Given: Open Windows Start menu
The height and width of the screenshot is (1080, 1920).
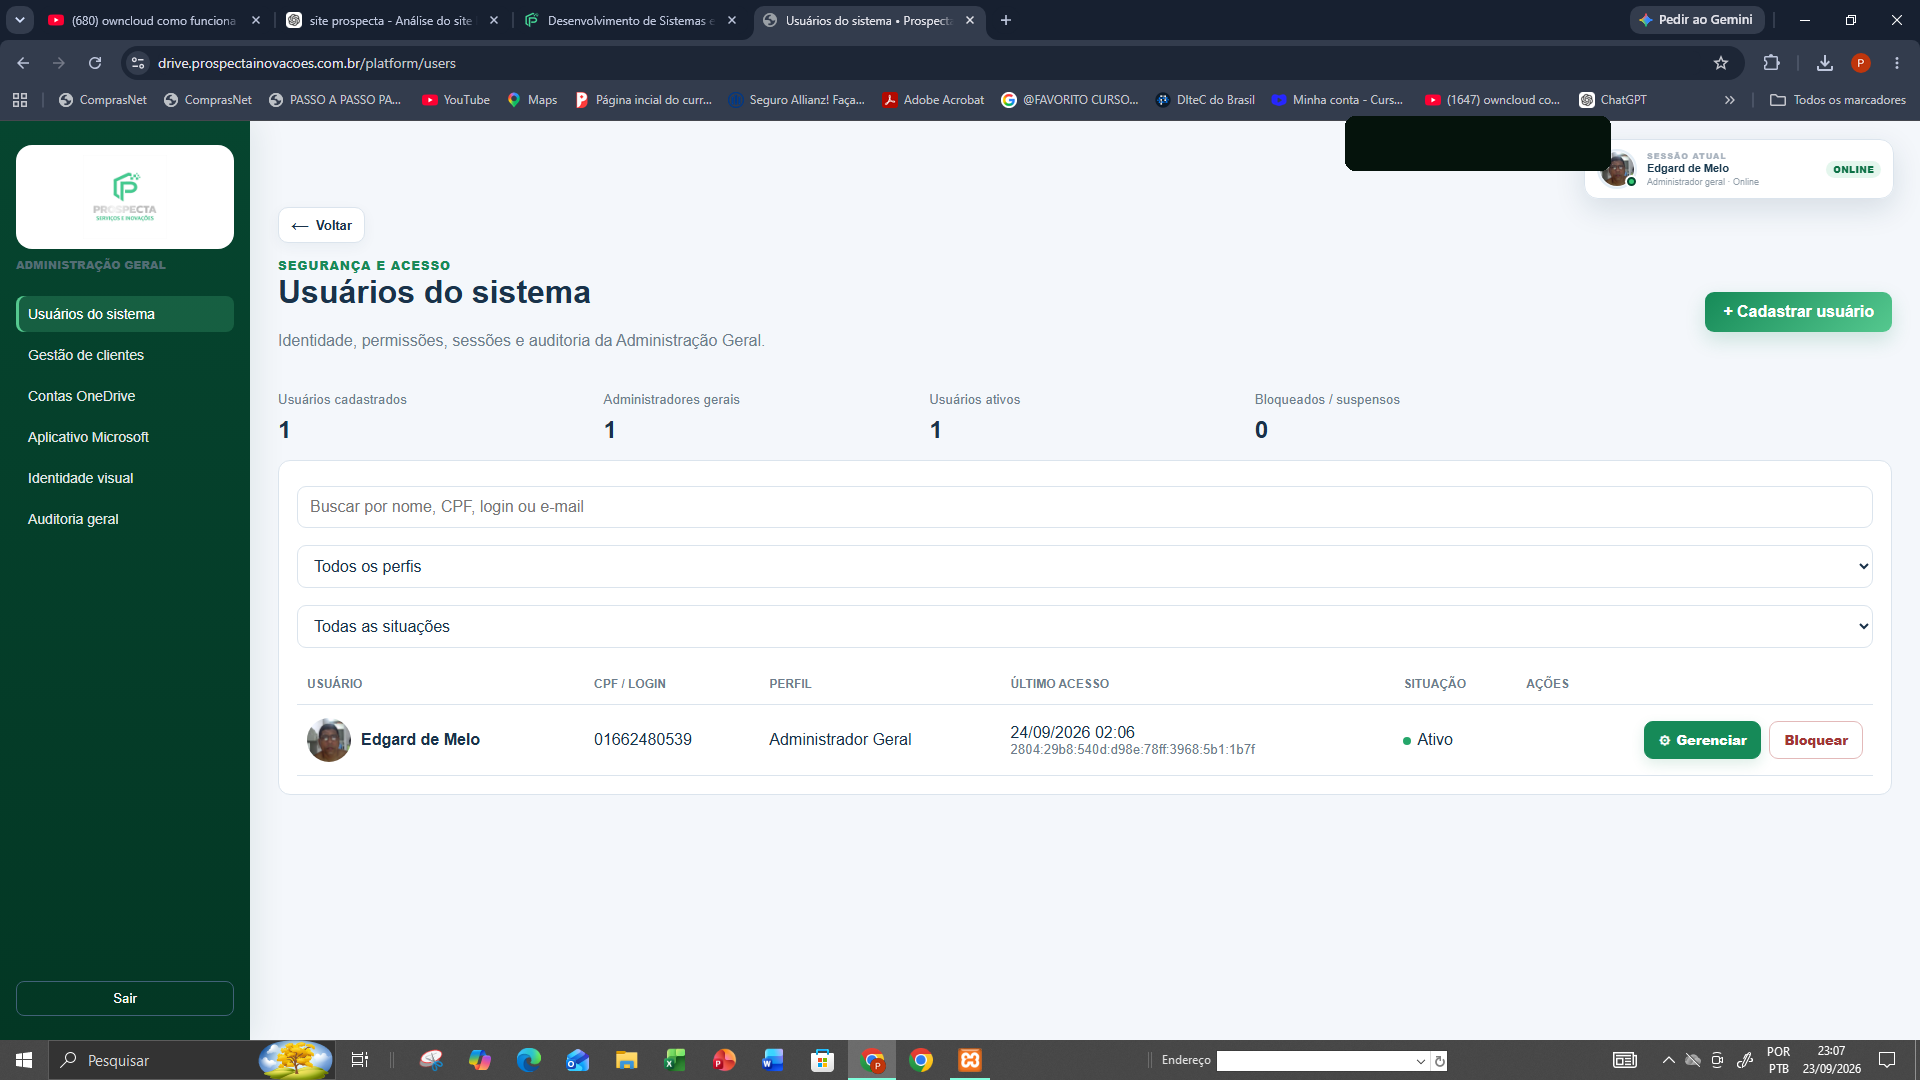Looking at the screenshot, I should coord(24,1060).
